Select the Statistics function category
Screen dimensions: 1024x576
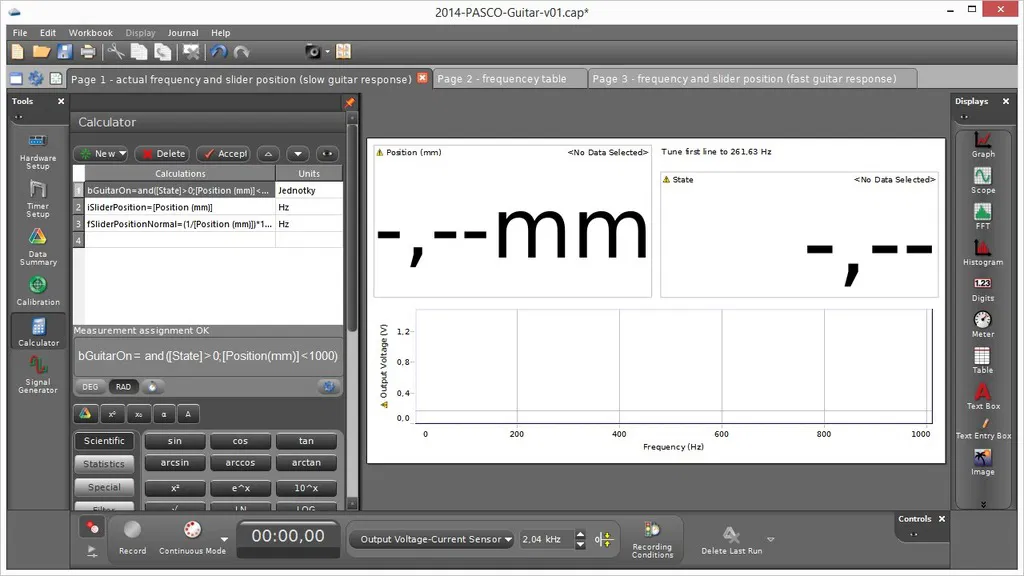click(x=104, y=464)
